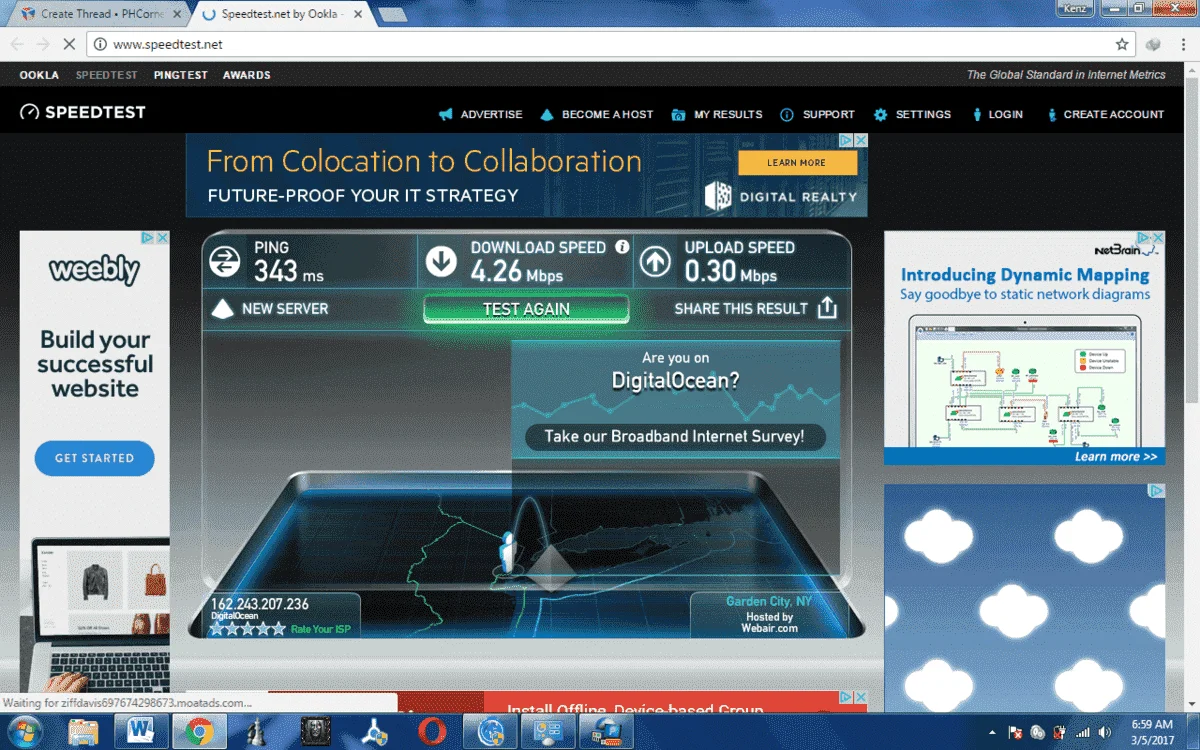Open Pingtest from top menu

coord(180,75)
